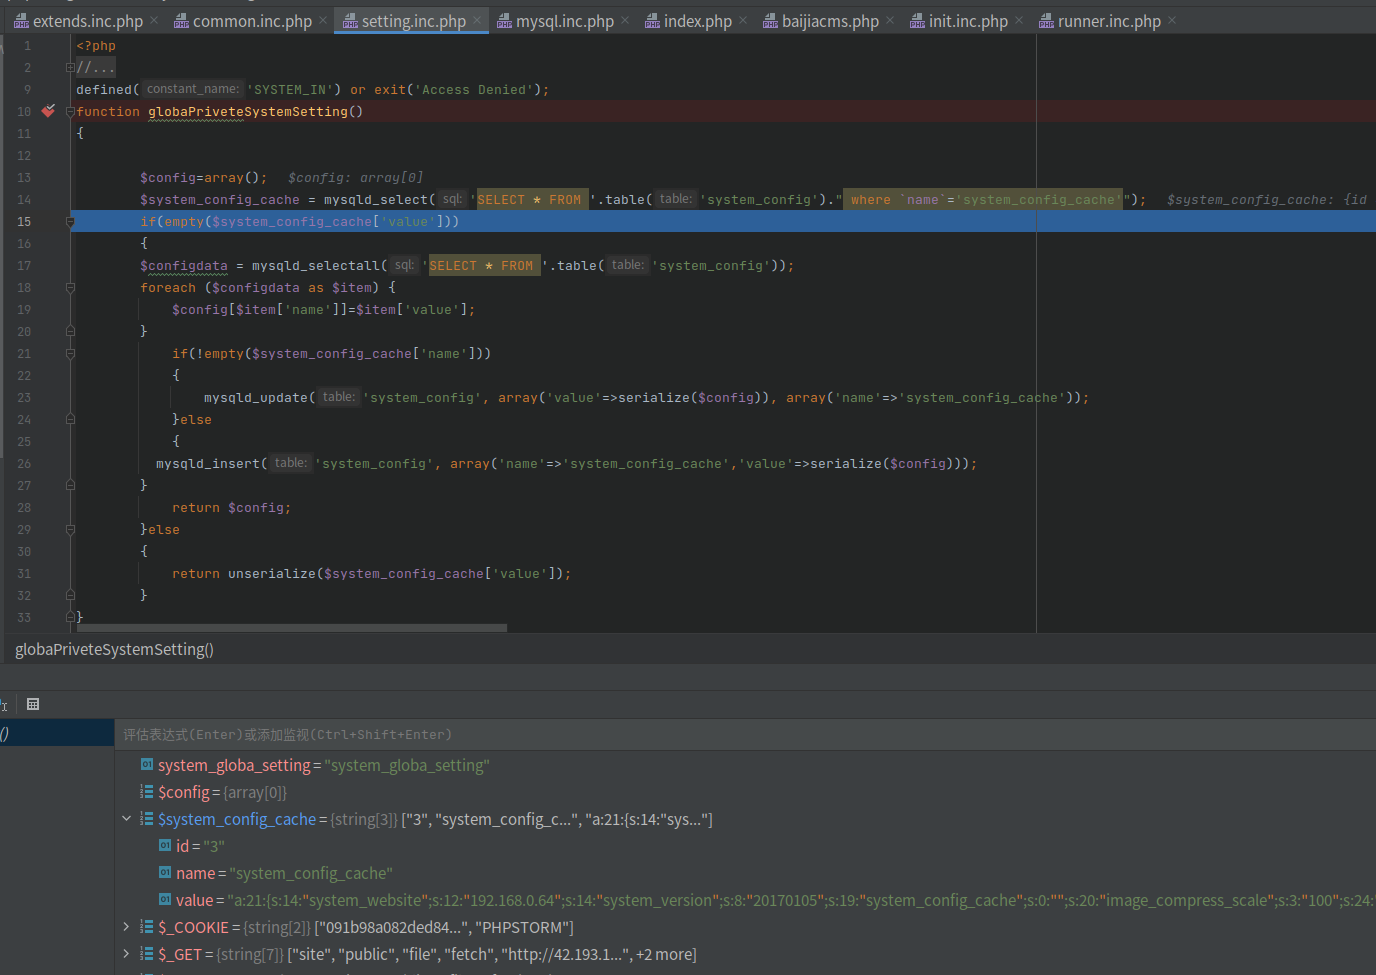This screenshot has height=975, width=1376.
Task: Click 'return $config;' on line 28
Action: (231, 507)
